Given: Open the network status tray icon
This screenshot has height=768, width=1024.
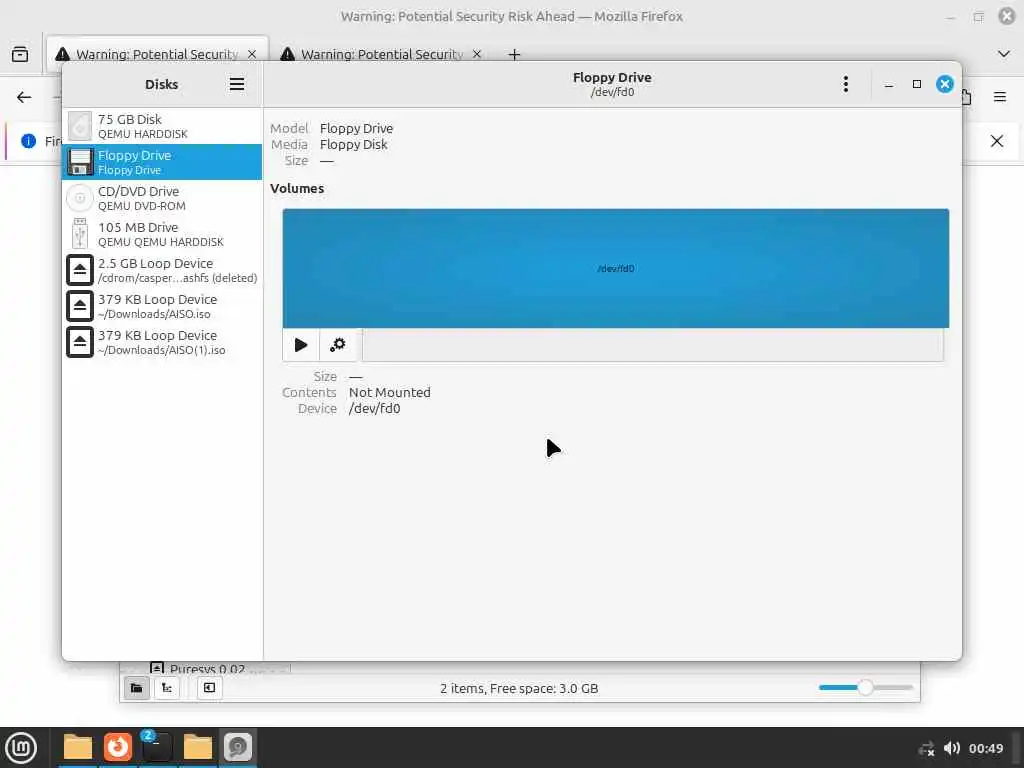Looking at the screenshot, I should pyautogui.click(x=926, y=748).
